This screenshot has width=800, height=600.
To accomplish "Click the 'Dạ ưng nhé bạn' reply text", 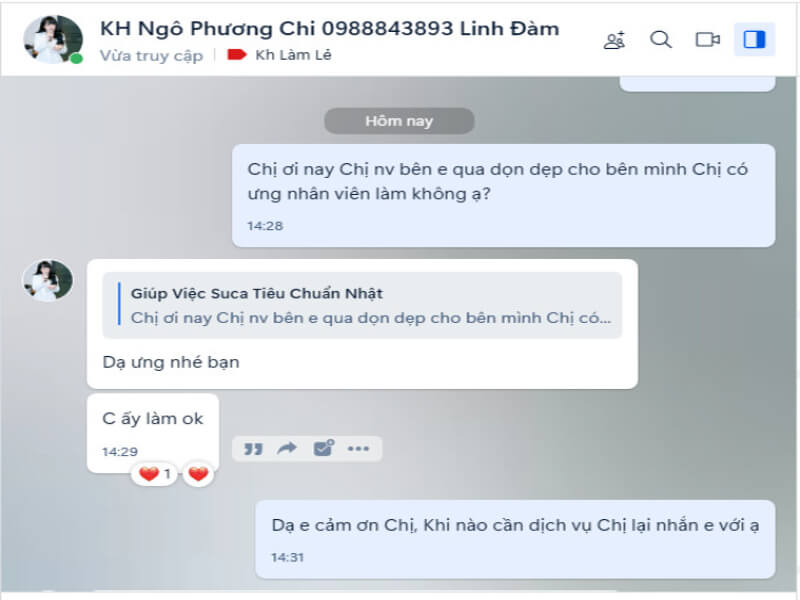I will [x=171, y=362].
